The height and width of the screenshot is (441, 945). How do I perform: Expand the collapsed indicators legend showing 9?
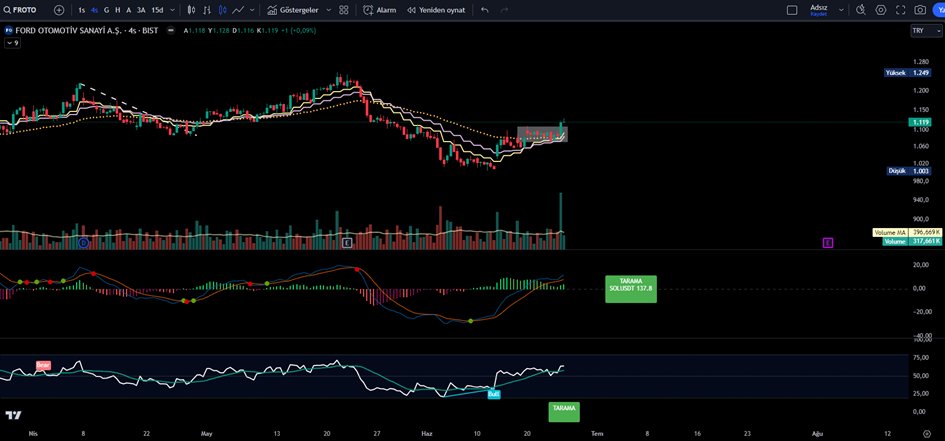(12, 43)
